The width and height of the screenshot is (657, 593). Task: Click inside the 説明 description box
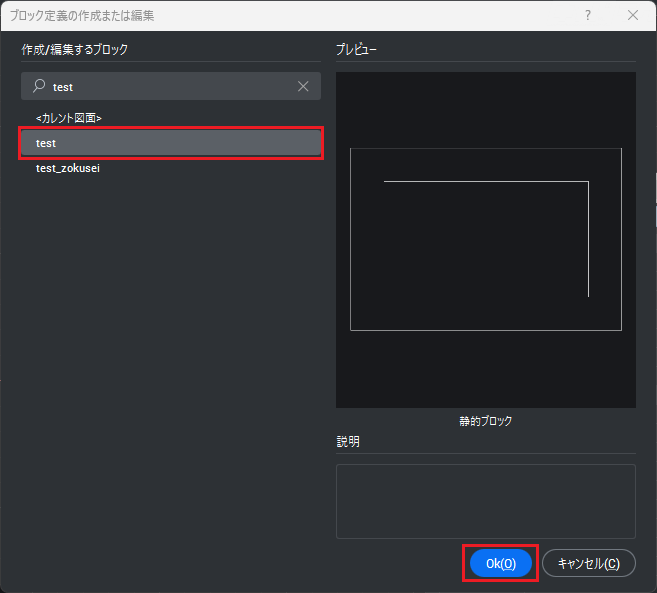[x=485, y=501]
